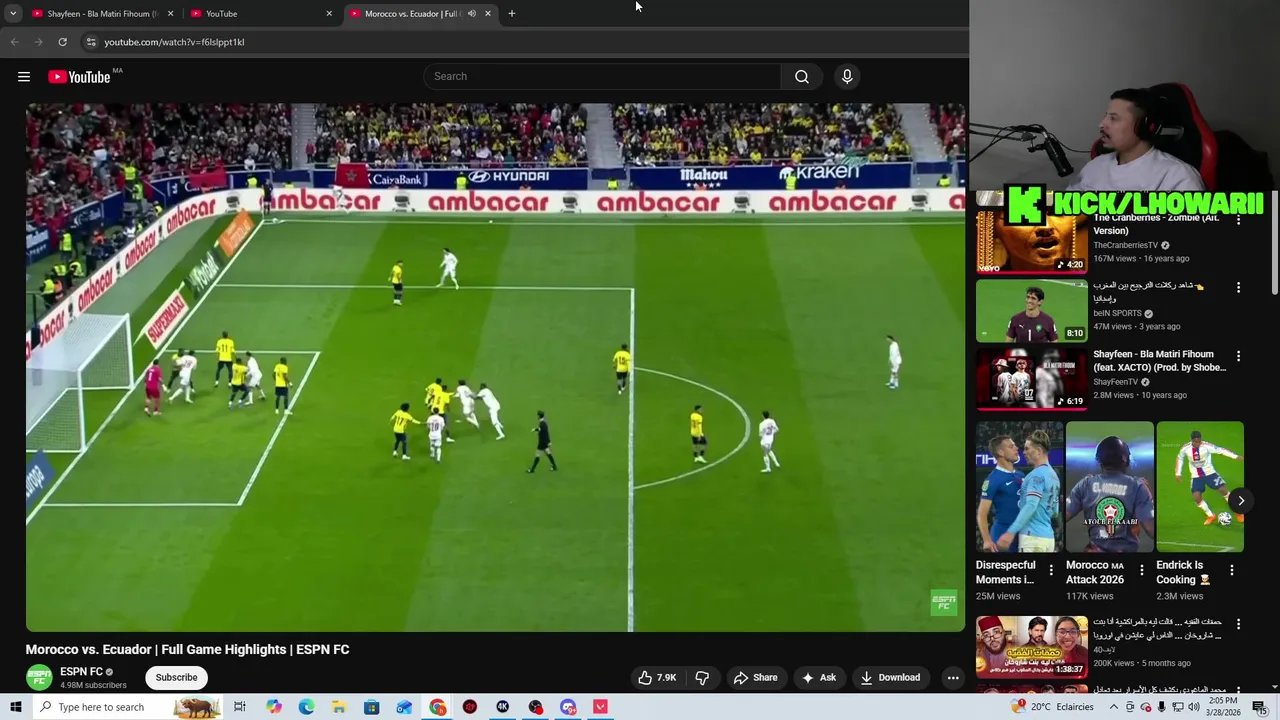Close the middle YouTube tab
The height and width of the screenshot is (720, 1280).
[329, 14]
